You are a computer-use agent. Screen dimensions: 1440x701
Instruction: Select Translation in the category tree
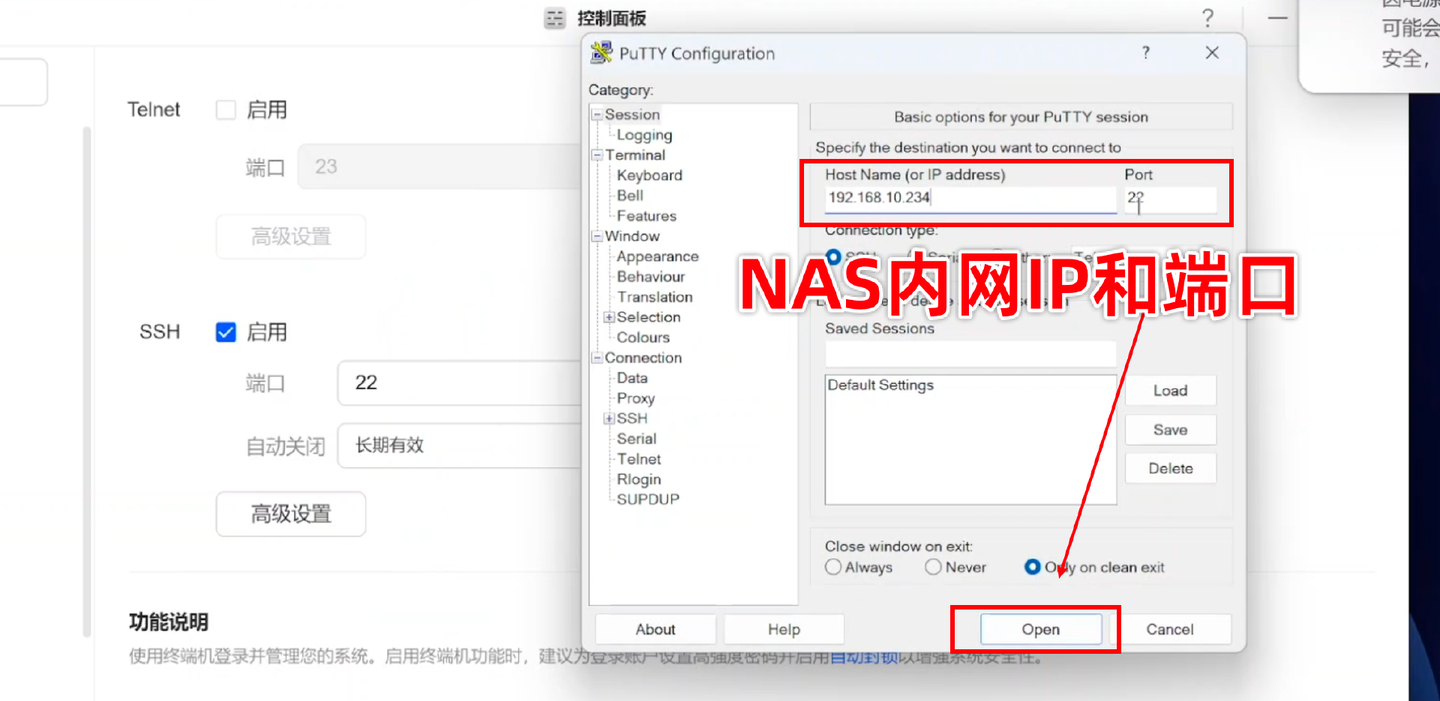654,297
